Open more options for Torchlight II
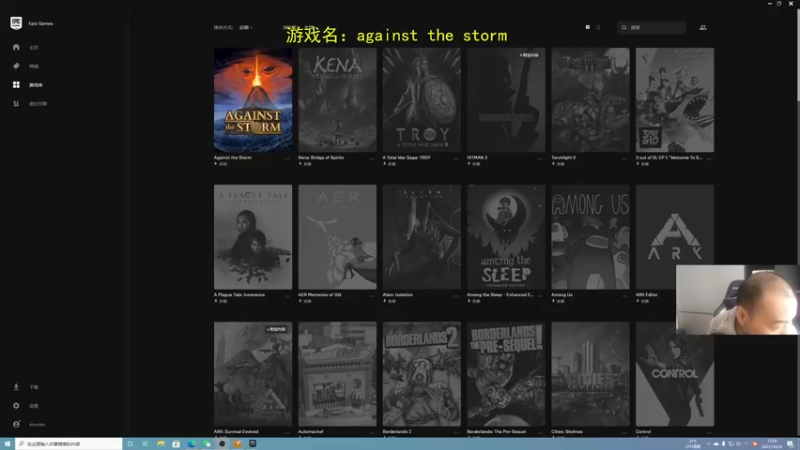The width and height of the screenshot is (800, 450). pos(625,159)
